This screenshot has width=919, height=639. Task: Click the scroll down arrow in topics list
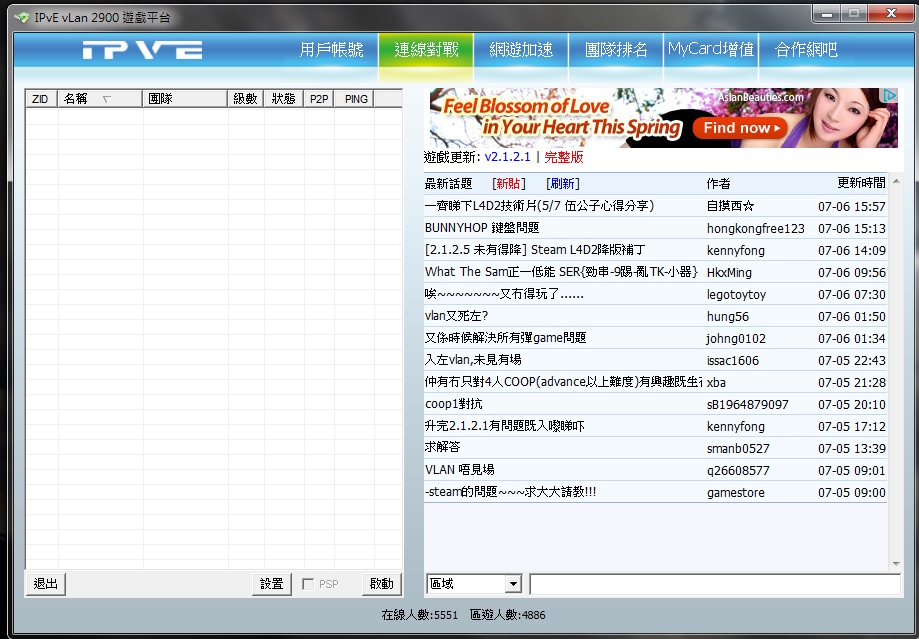coord(895,564)
